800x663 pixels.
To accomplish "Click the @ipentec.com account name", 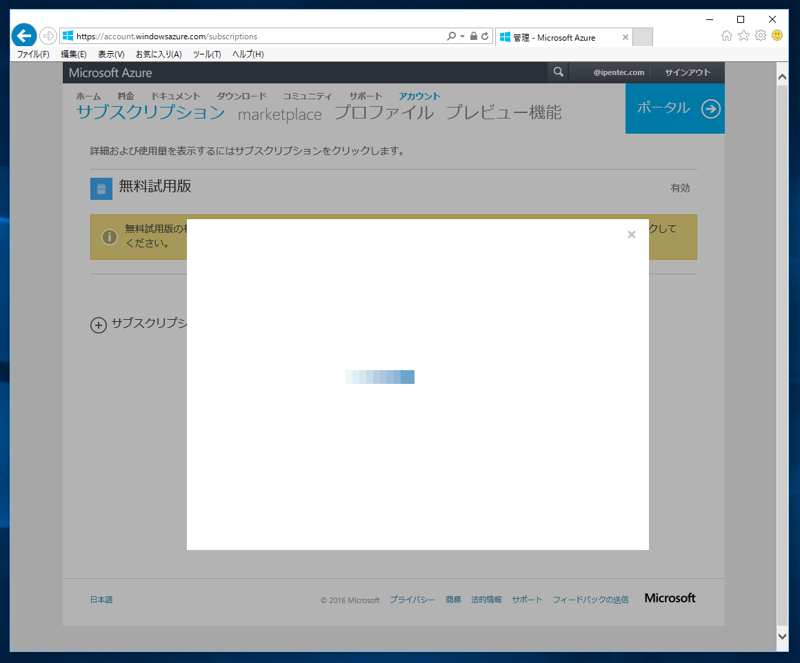I will [618, 72].
